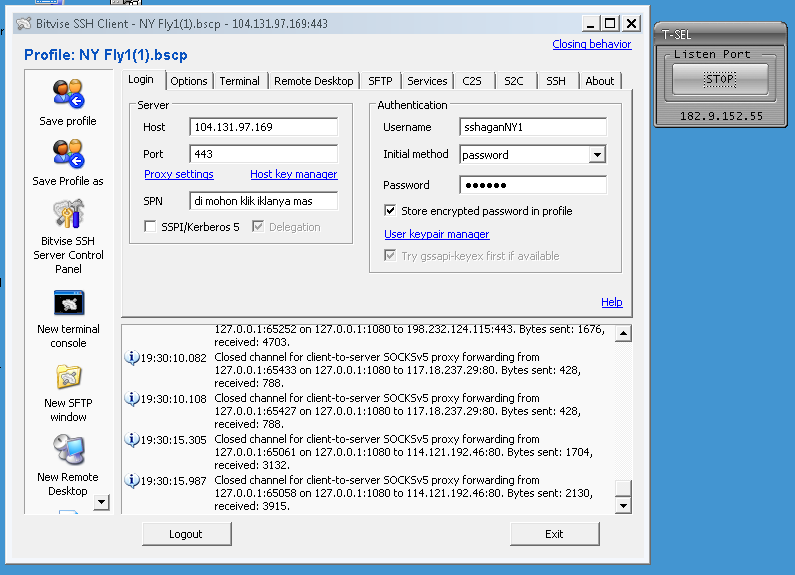Screen dimensions: 795x575
Task: Click the Host input field
Action: click(x=263, y=127)
